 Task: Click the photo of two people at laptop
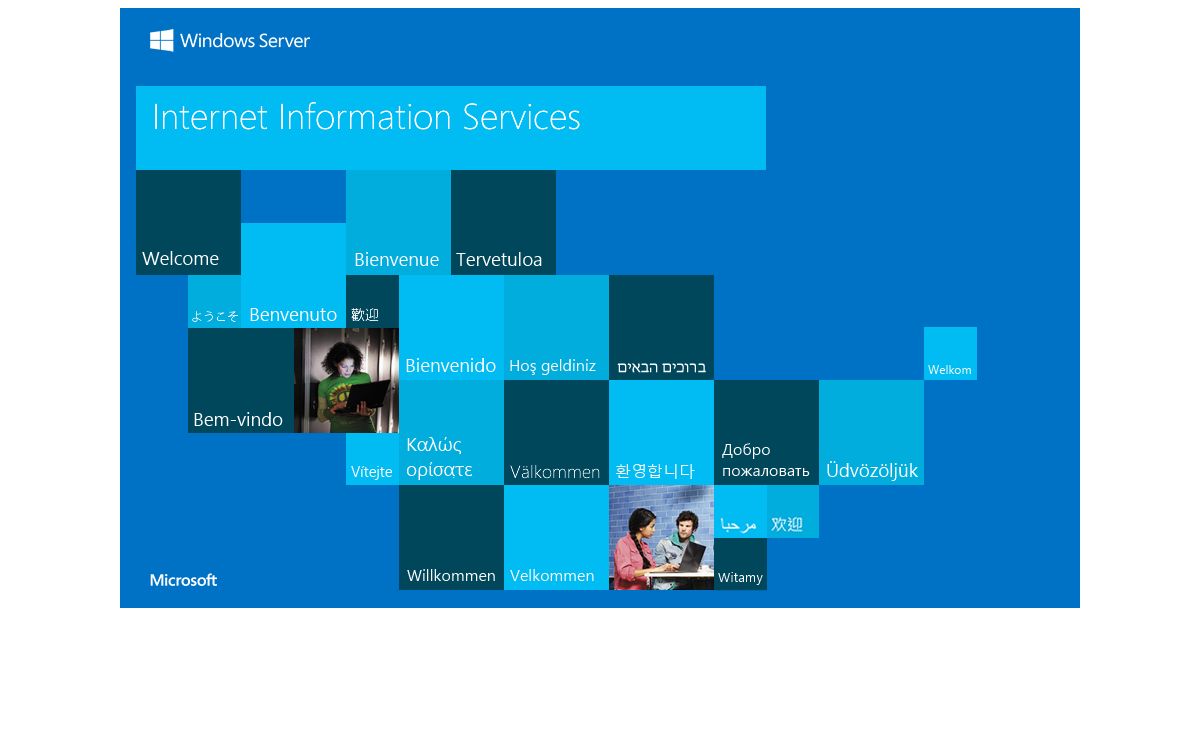[x=661, y=537]
